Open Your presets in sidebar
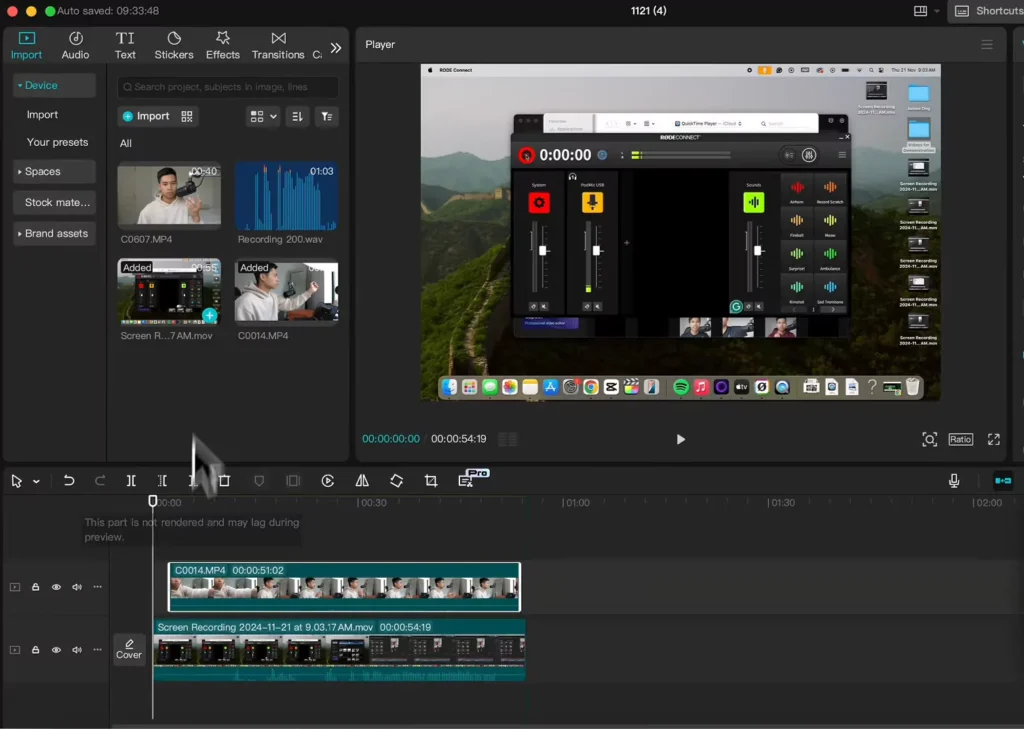The width and height of the screenshot is (1024, 729). [x=57, y=142]
